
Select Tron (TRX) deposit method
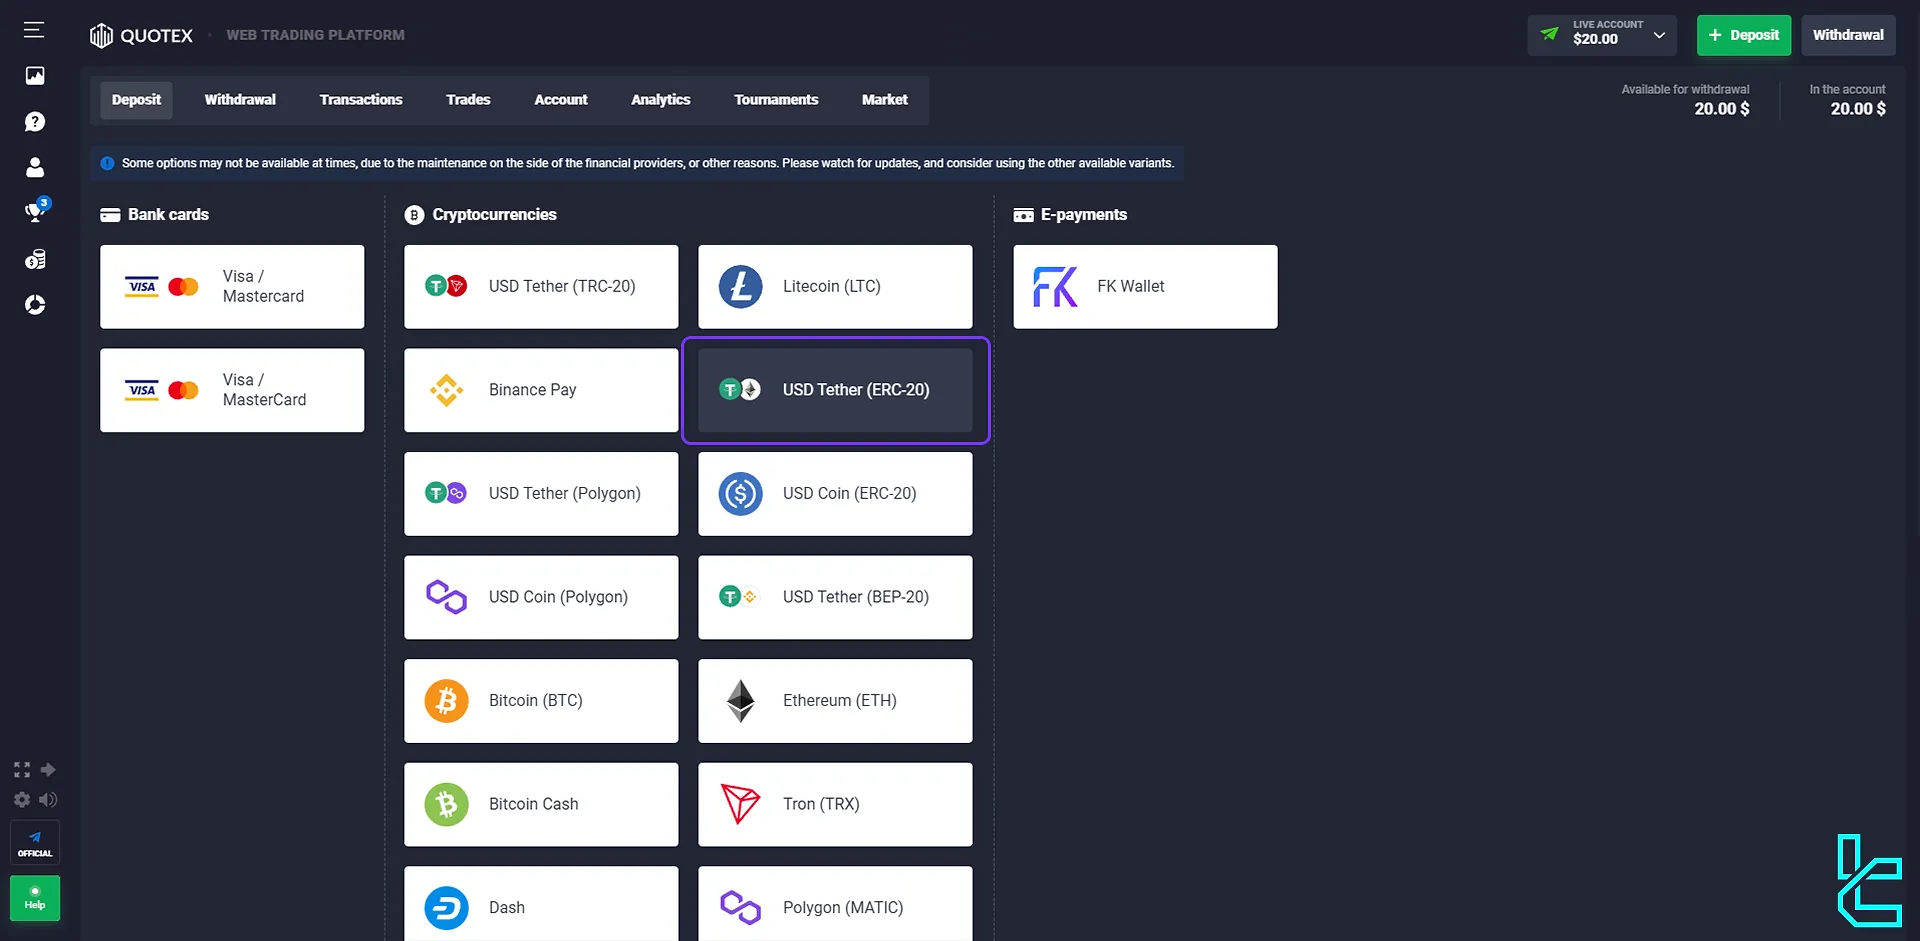coord(835,804)
